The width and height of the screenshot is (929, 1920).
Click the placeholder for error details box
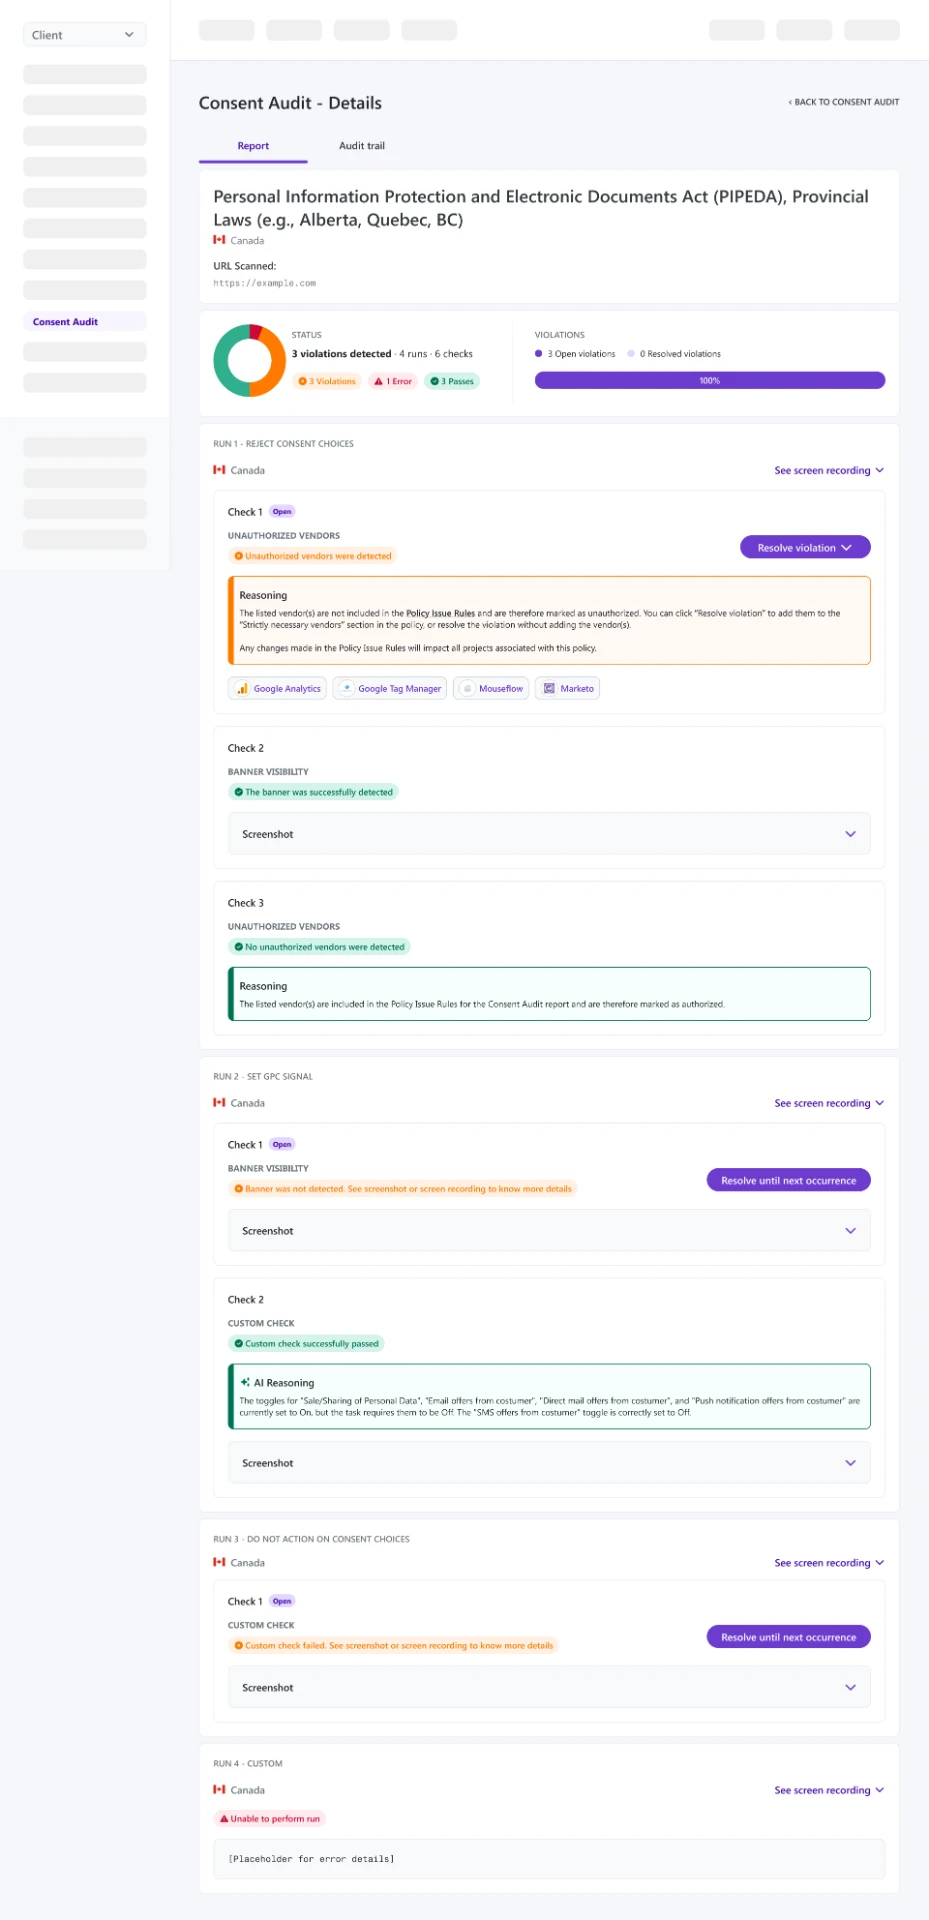549,1859
